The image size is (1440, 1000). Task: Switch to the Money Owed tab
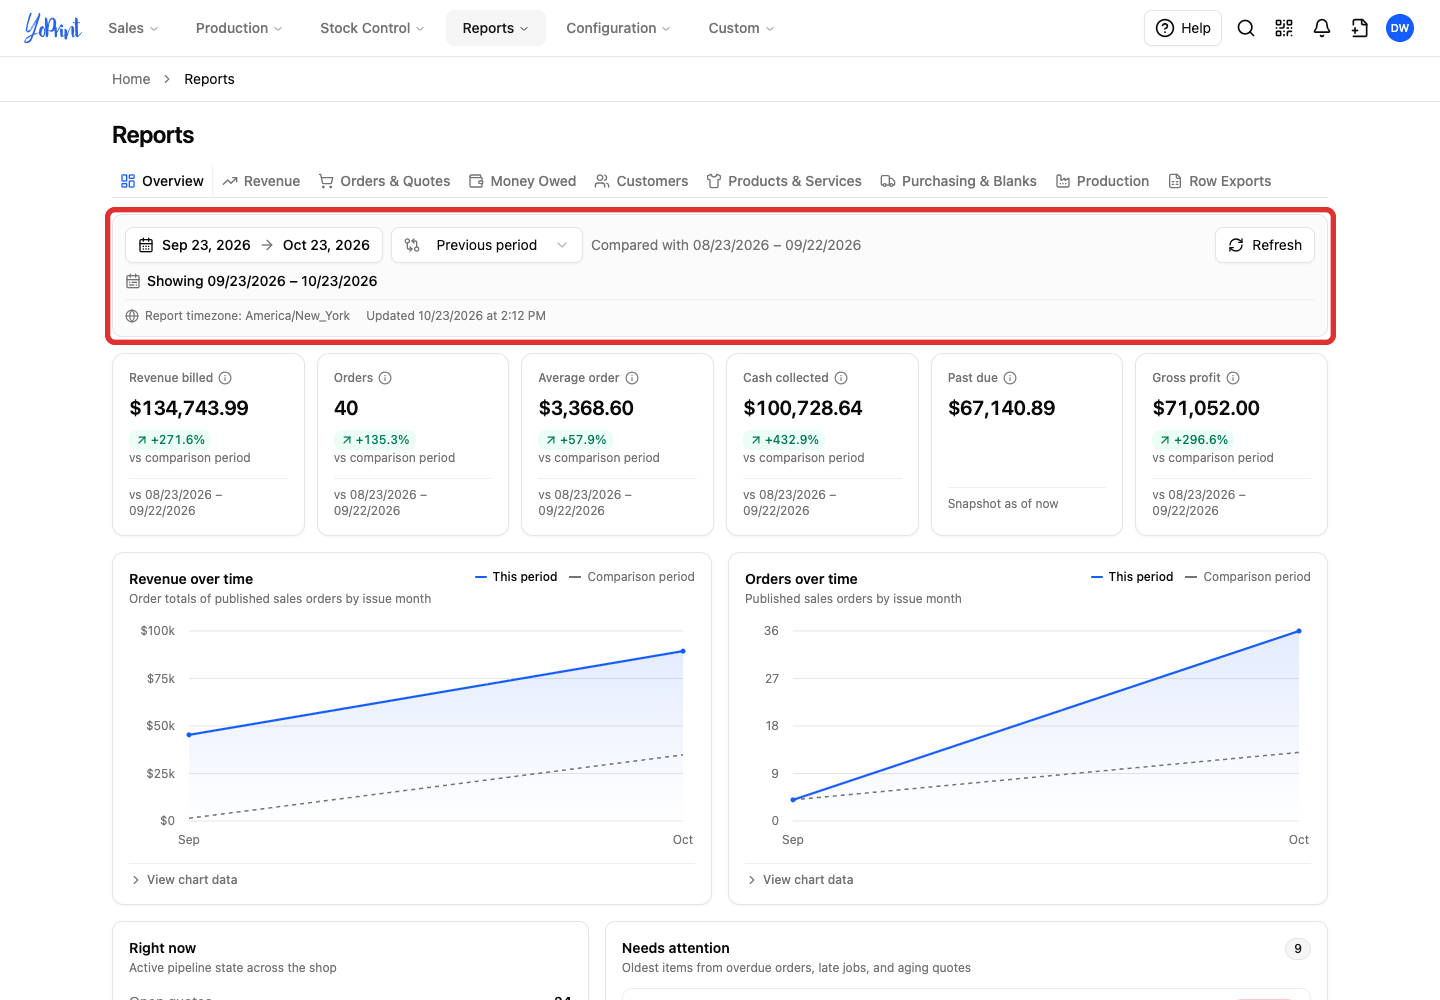point(522,181)
